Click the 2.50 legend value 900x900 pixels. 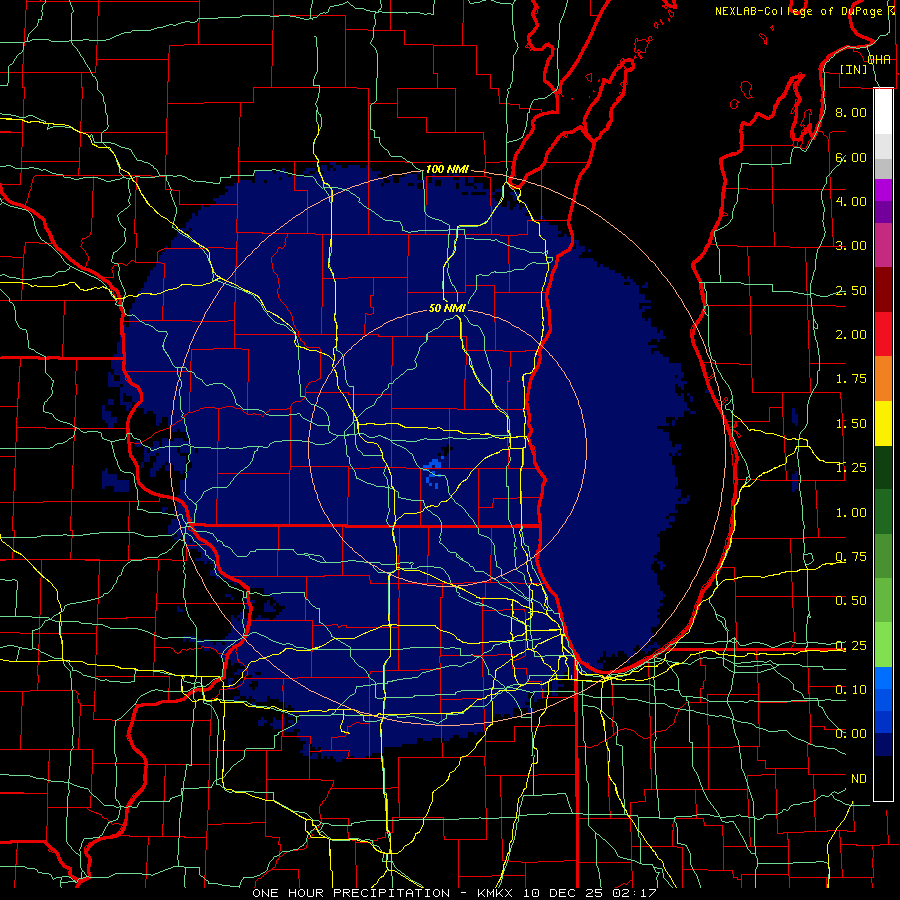point(851,290)
